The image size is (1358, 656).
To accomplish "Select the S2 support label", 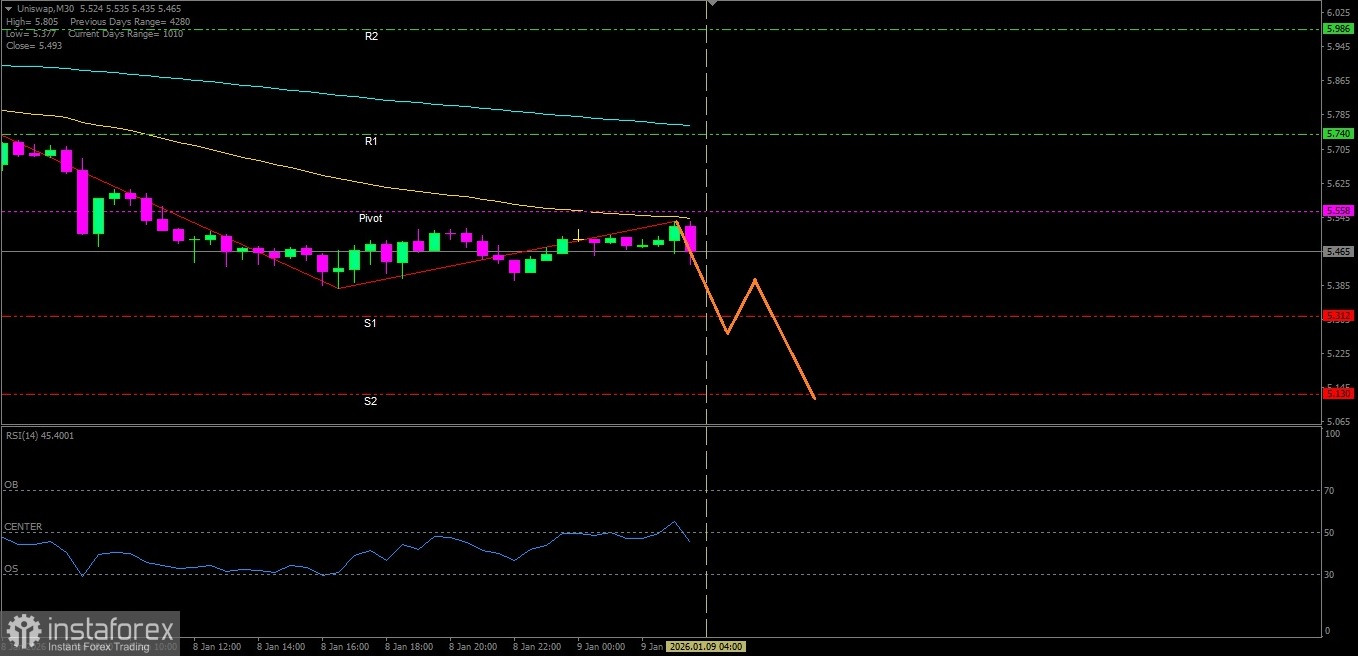I will [370, 402].
